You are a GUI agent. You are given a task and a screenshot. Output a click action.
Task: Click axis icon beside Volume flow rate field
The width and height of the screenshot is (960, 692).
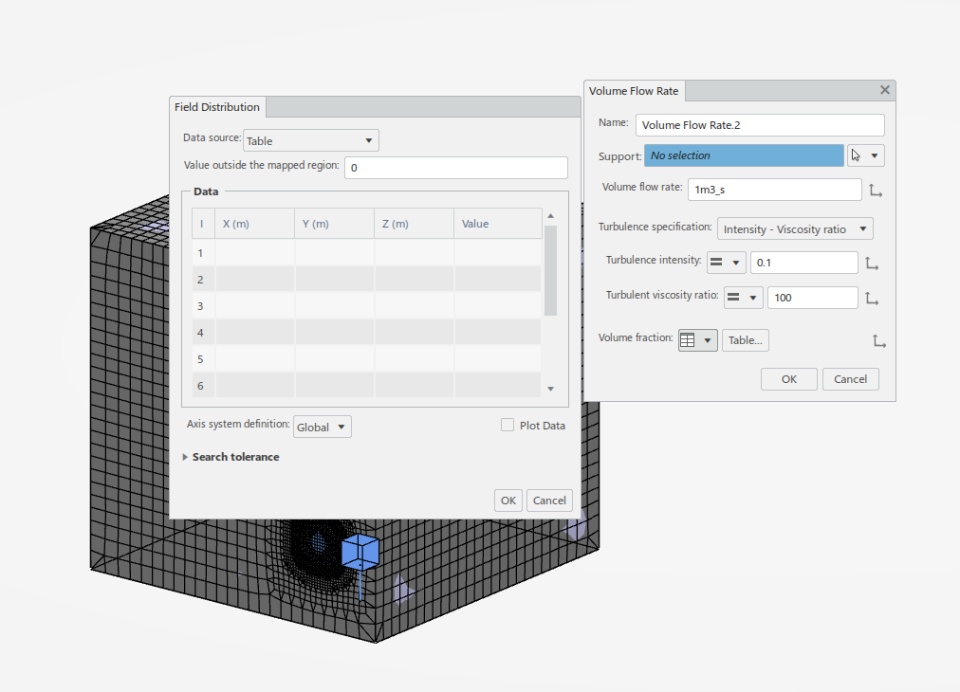click(x=876, y=190)
